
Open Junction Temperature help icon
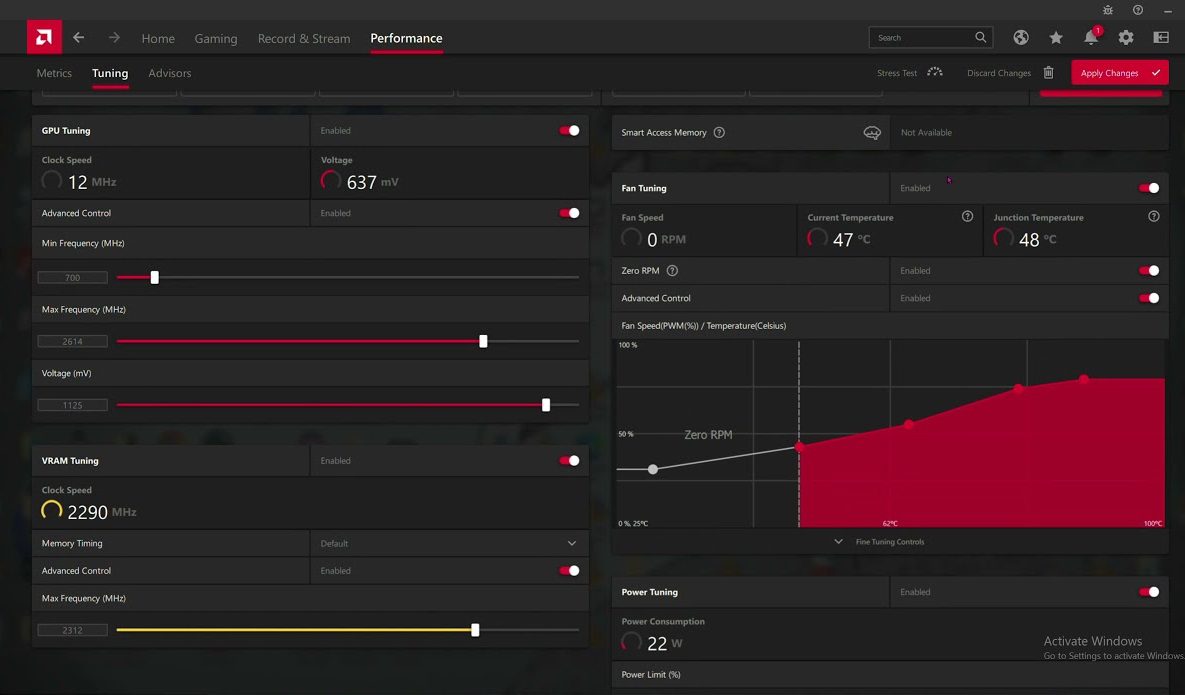(1153, 216)
